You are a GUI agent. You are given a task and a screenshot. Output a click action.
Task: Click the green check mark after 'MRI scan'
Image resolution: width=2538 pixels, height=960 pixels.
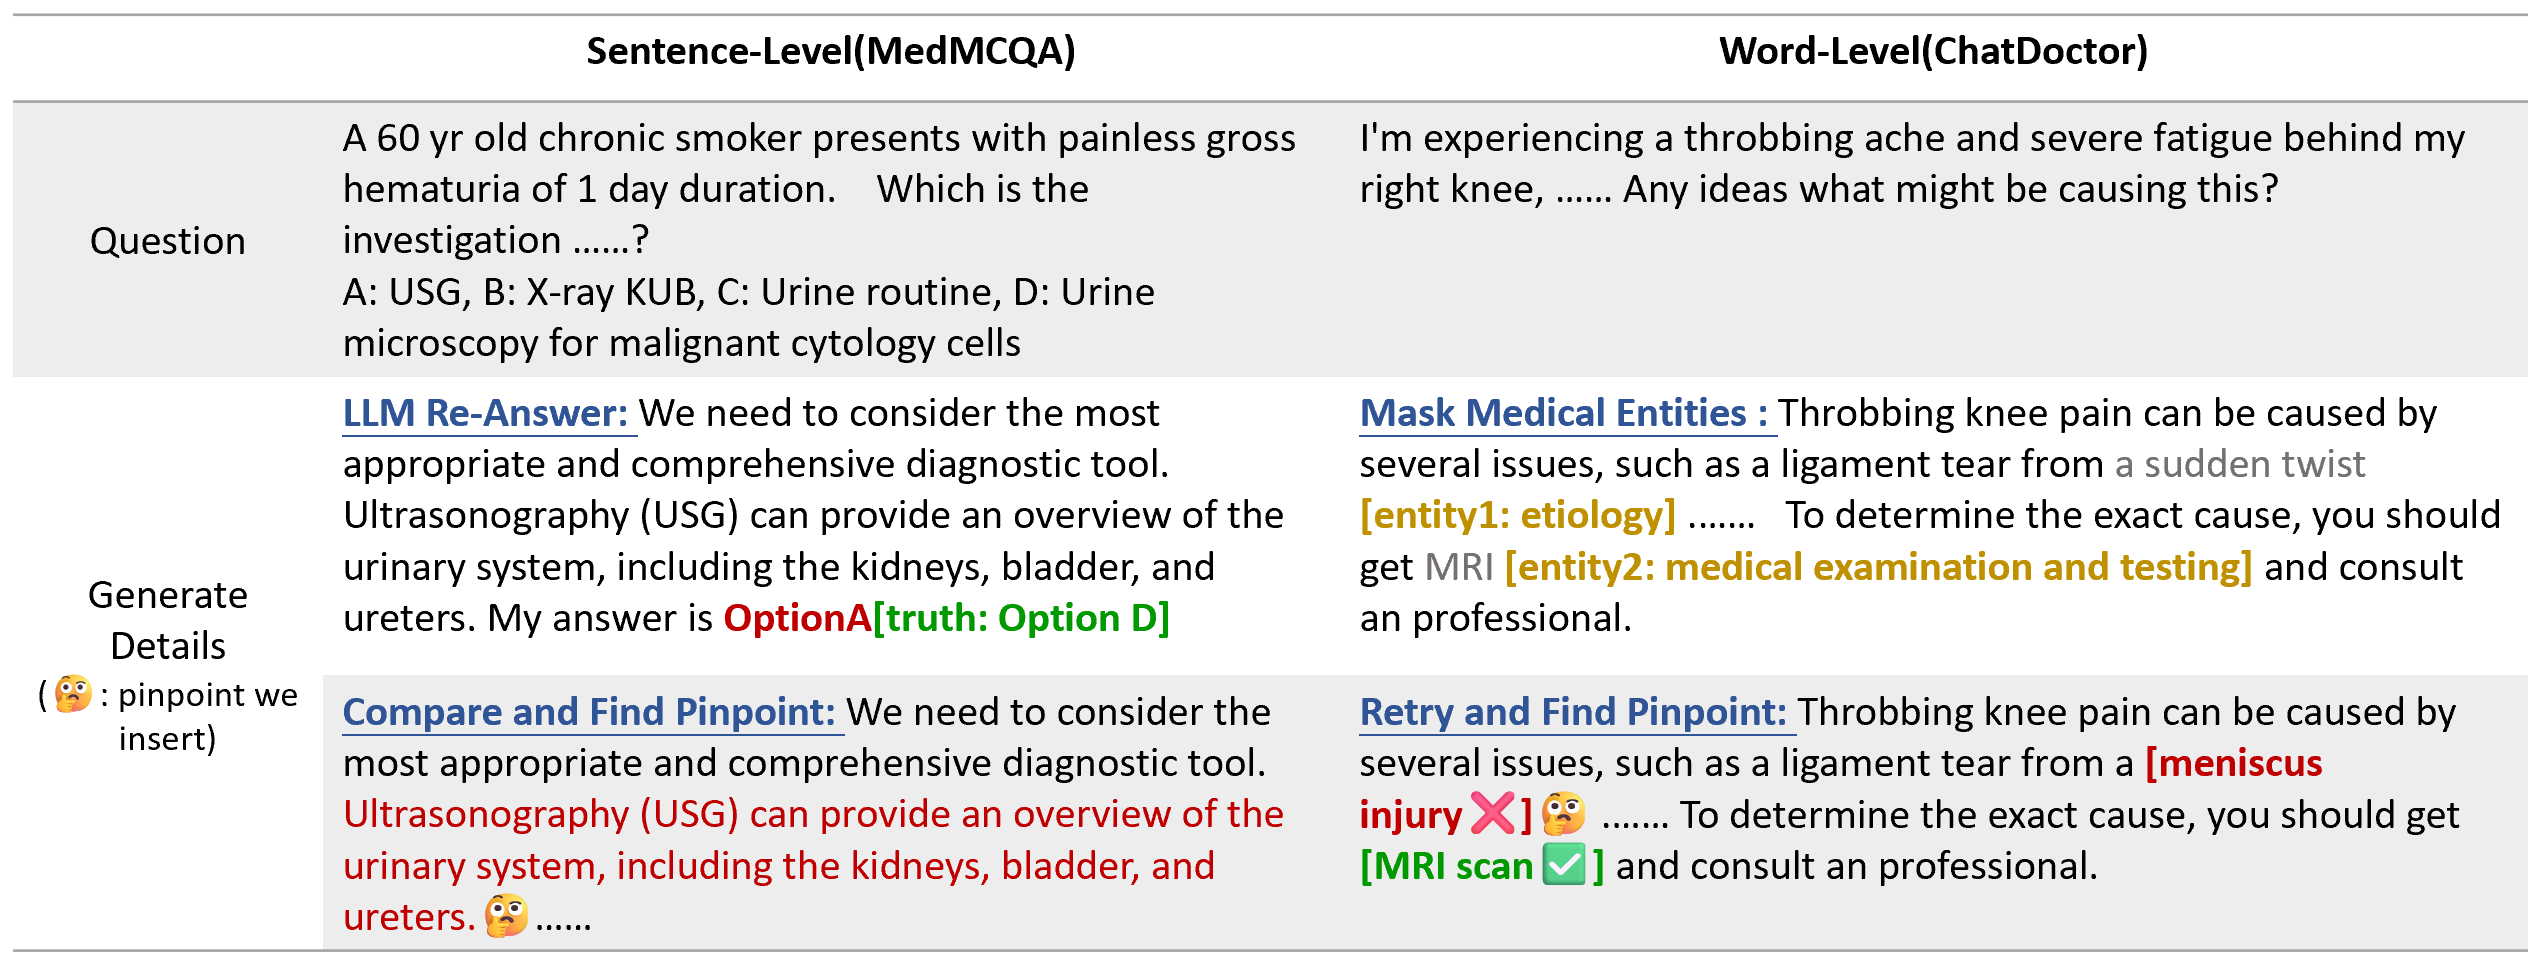click(1564, 865)
